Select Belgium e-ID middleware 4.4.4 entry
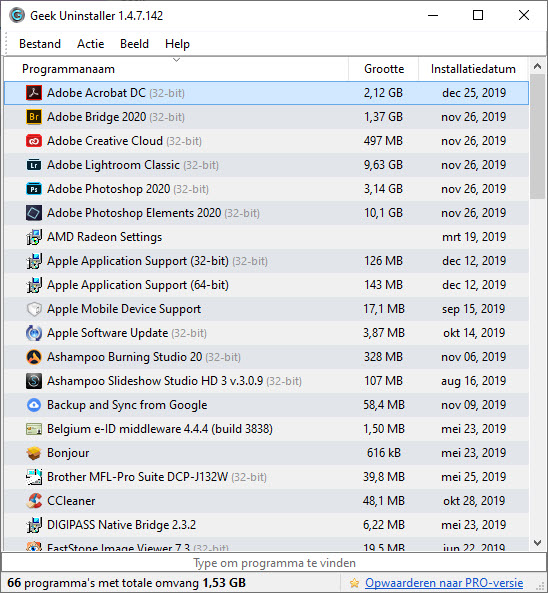Screen dimensions: 548x593 pyautogui.click(x=160, y=429)
